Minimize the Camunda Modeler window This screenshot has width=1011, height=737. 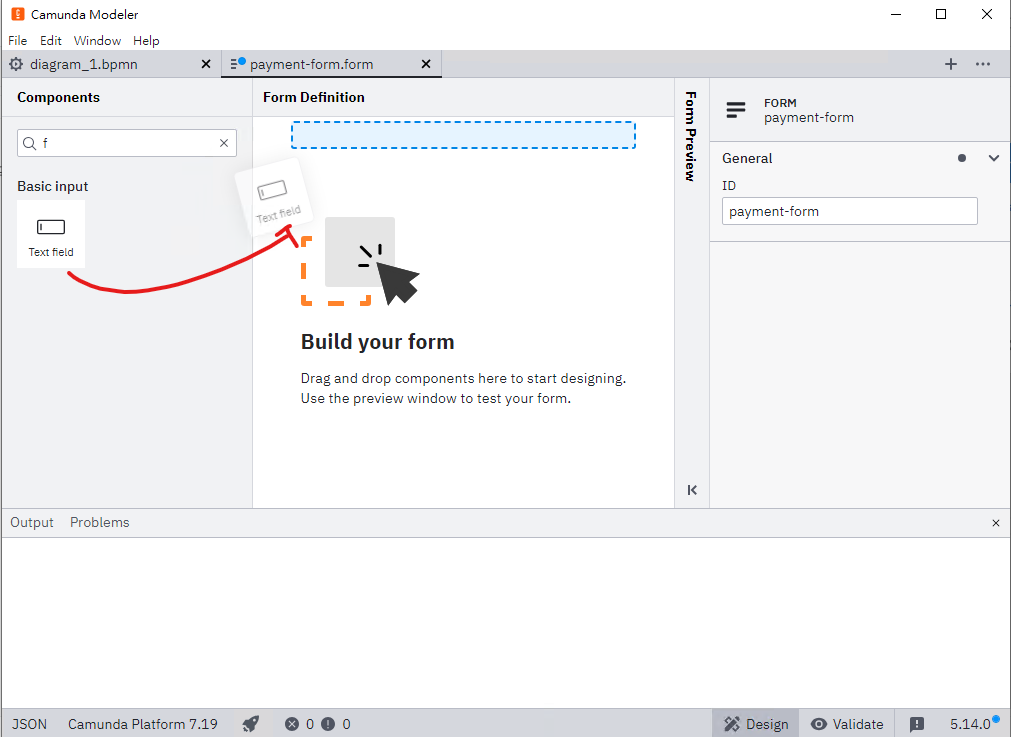(896, 14)
